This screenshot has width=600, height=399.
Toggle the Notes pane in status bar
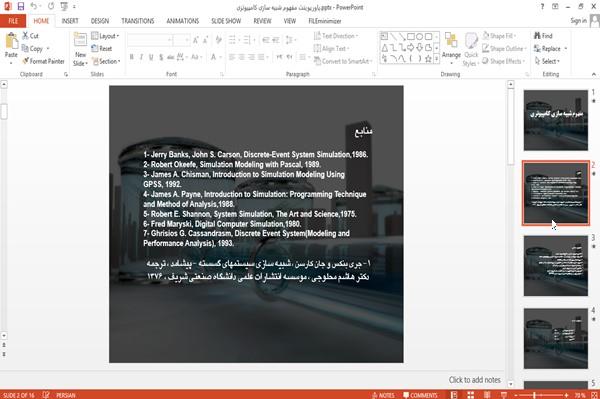(x=383, y=395)
